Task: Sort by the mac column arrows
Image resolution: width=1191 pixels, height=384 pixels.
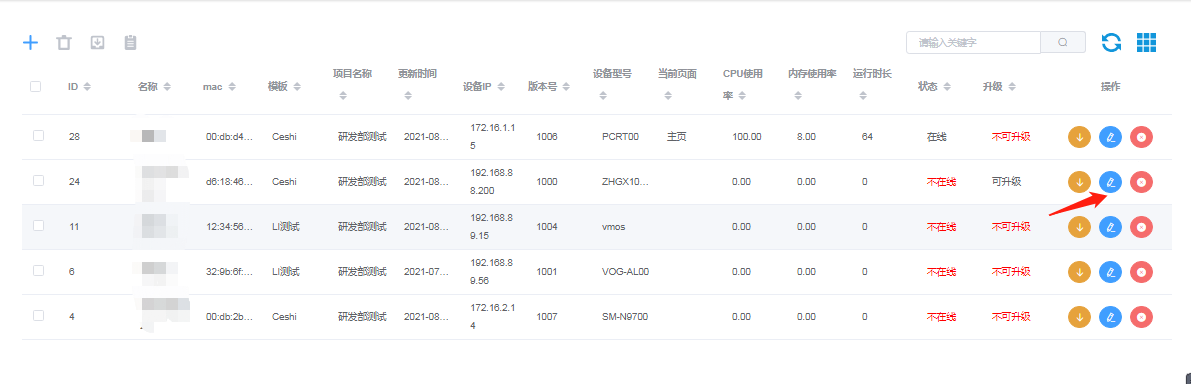Action: click(x=232, y=87)
